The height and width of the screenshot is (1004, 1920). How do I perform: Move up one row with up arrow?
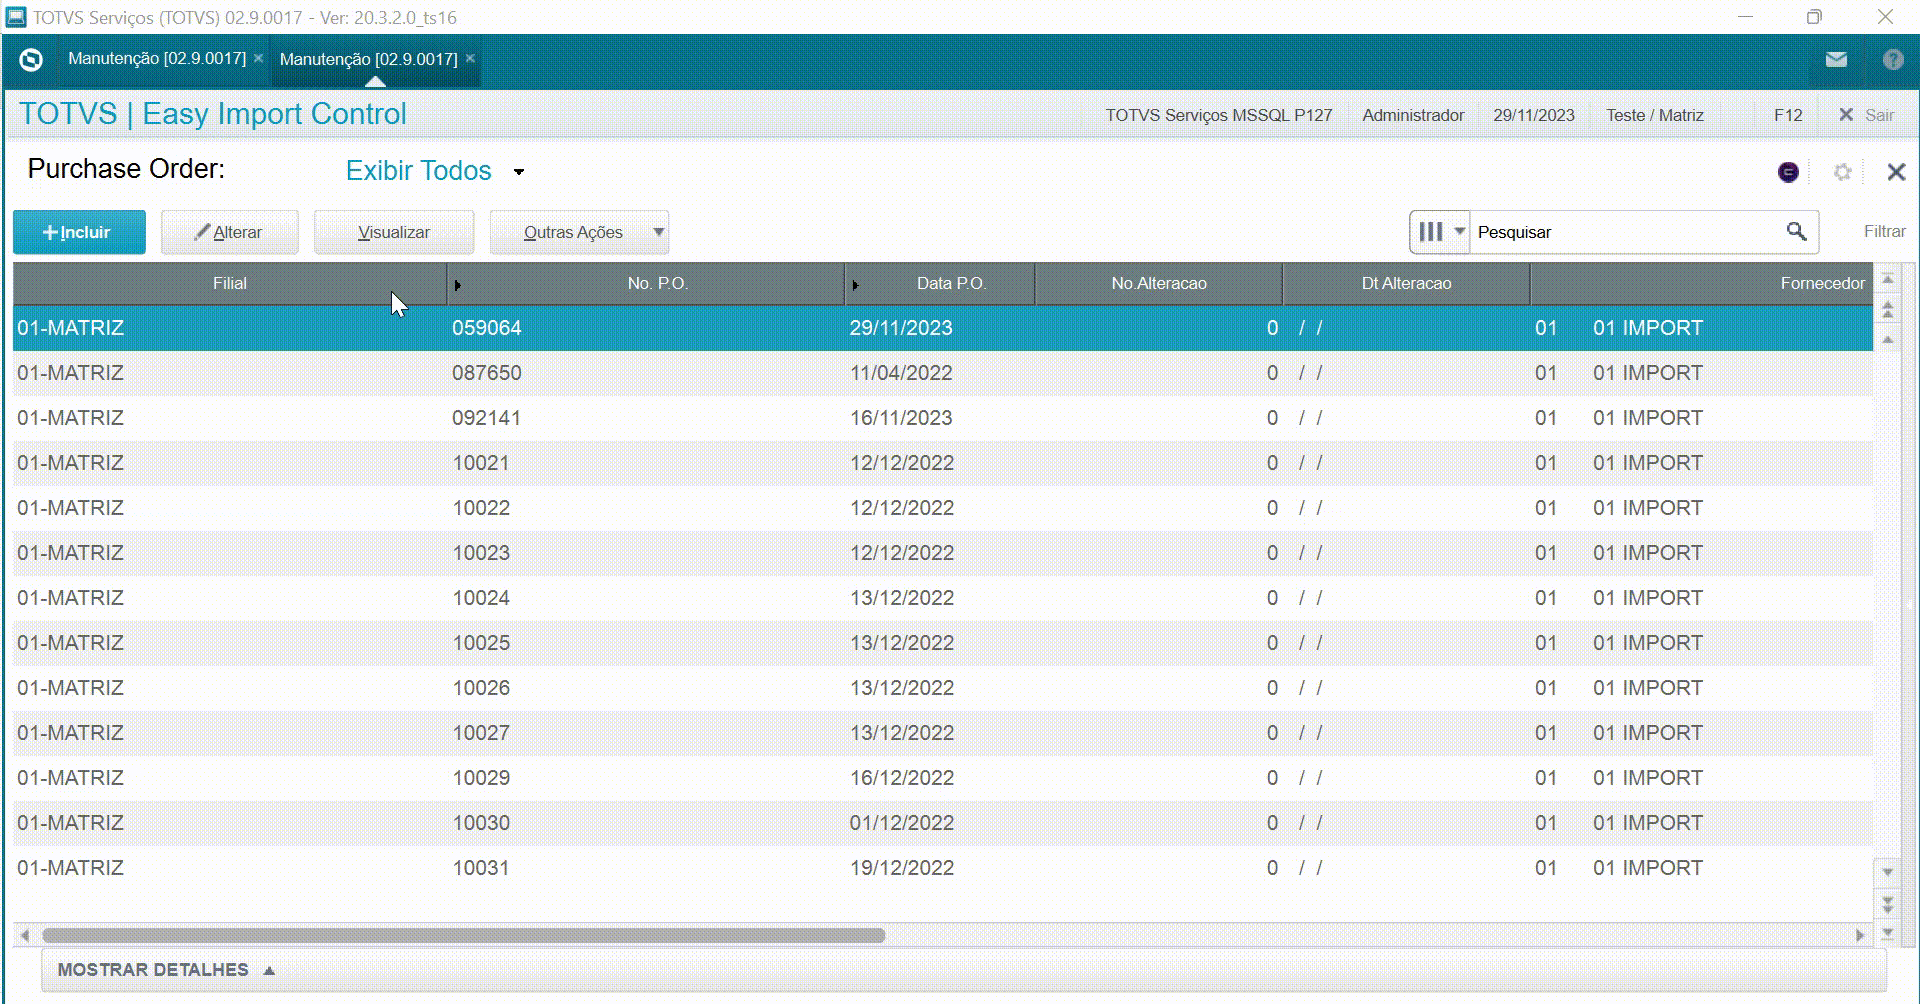pos(1888,340)
